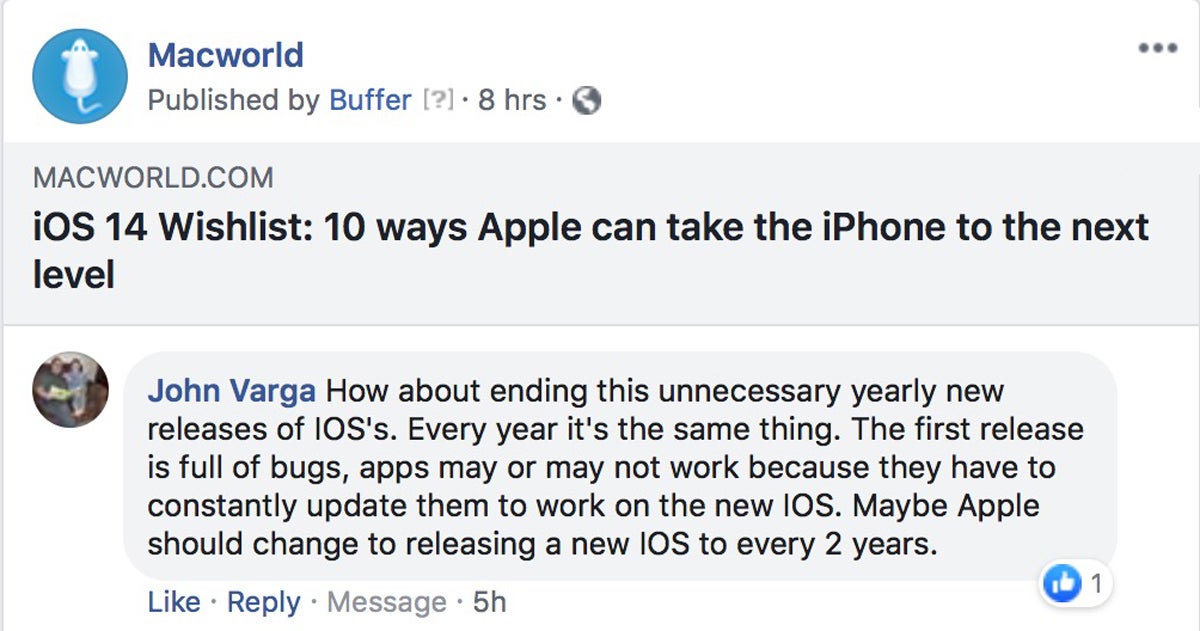Screen dimensions: 1200x631
Task: Click the gray link preview card background
Action: pos(600,234)
